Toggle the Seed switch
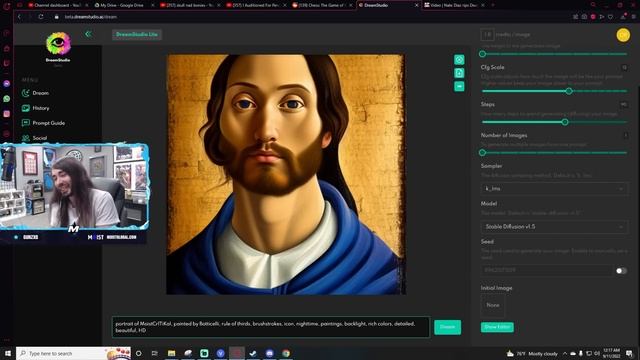 click(x=621, y=271)
